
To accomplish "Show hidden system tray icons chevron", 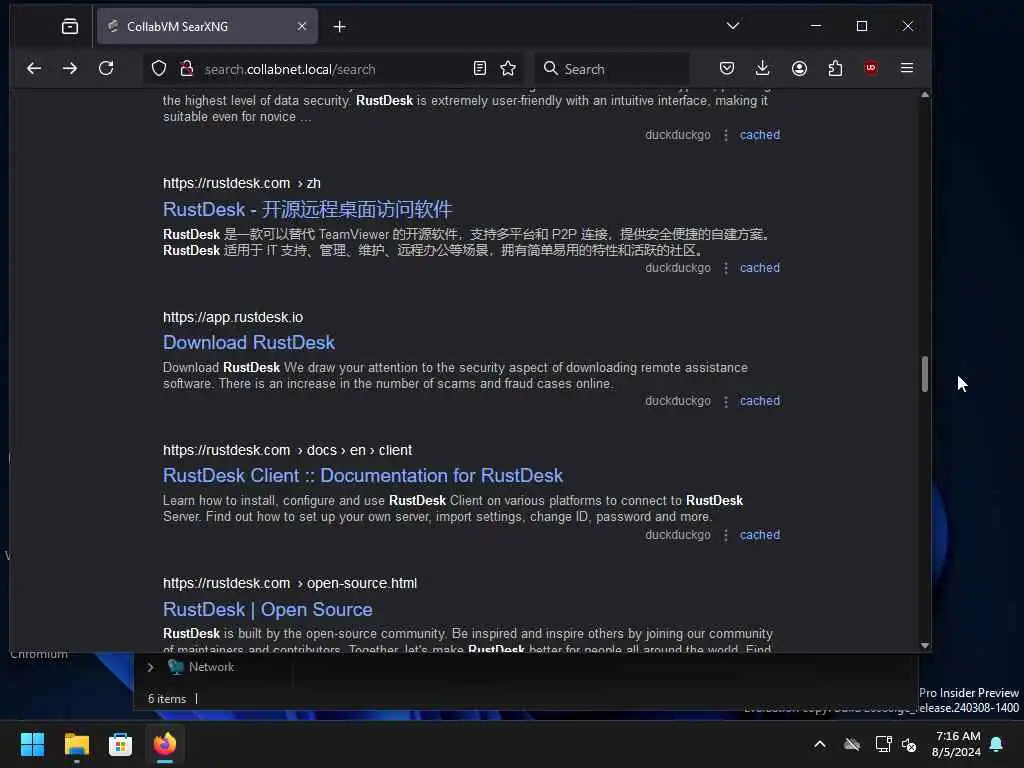I will (820, 744).
